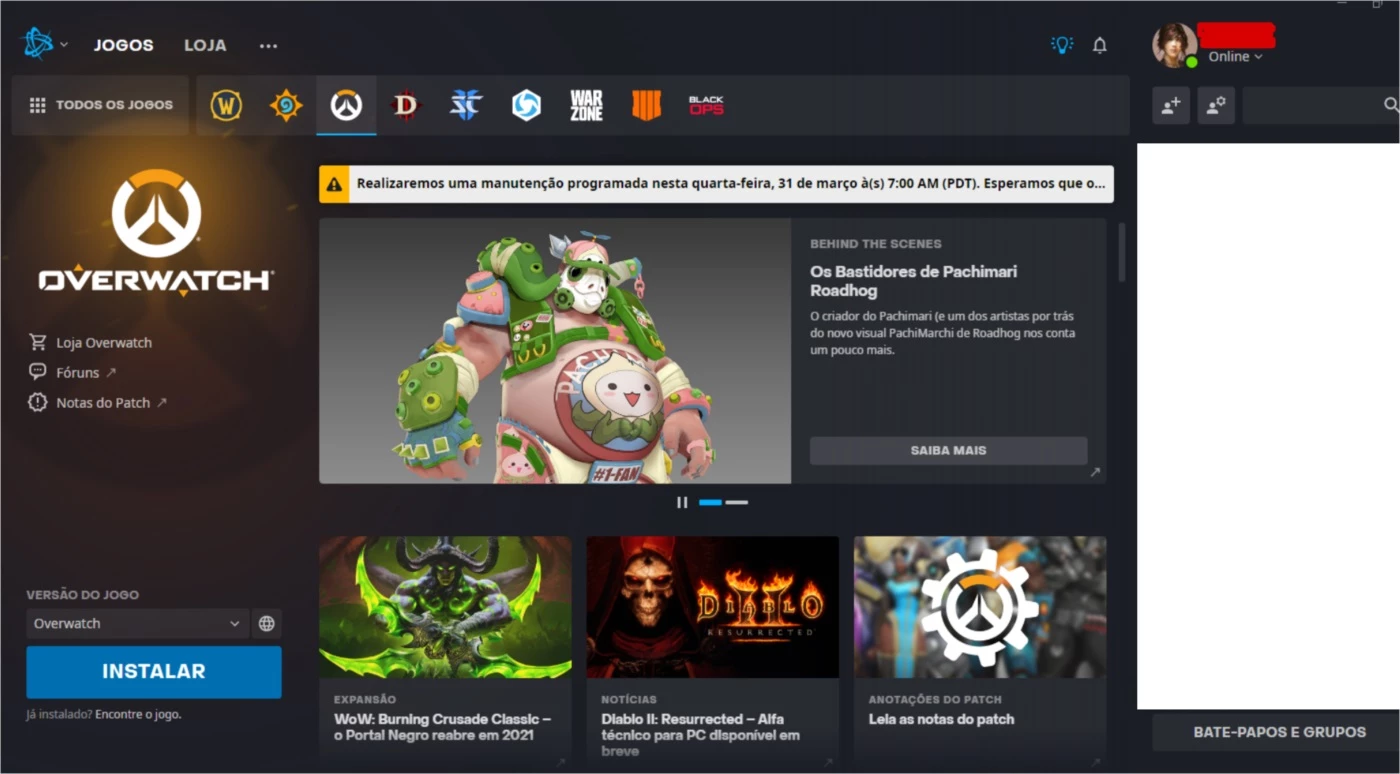Screen dimensions: 1400x774
Task: Click the yellow warning triangle icon
Action: (x=334, y=184)
